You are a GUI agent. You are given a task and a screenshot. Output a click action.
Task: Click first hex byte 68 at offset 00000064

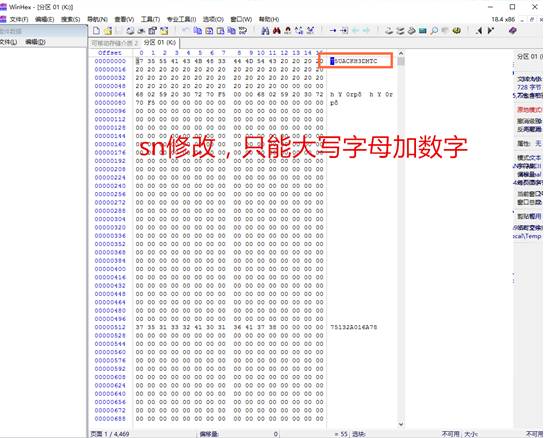pyautogui.click(x=139, y=94)
